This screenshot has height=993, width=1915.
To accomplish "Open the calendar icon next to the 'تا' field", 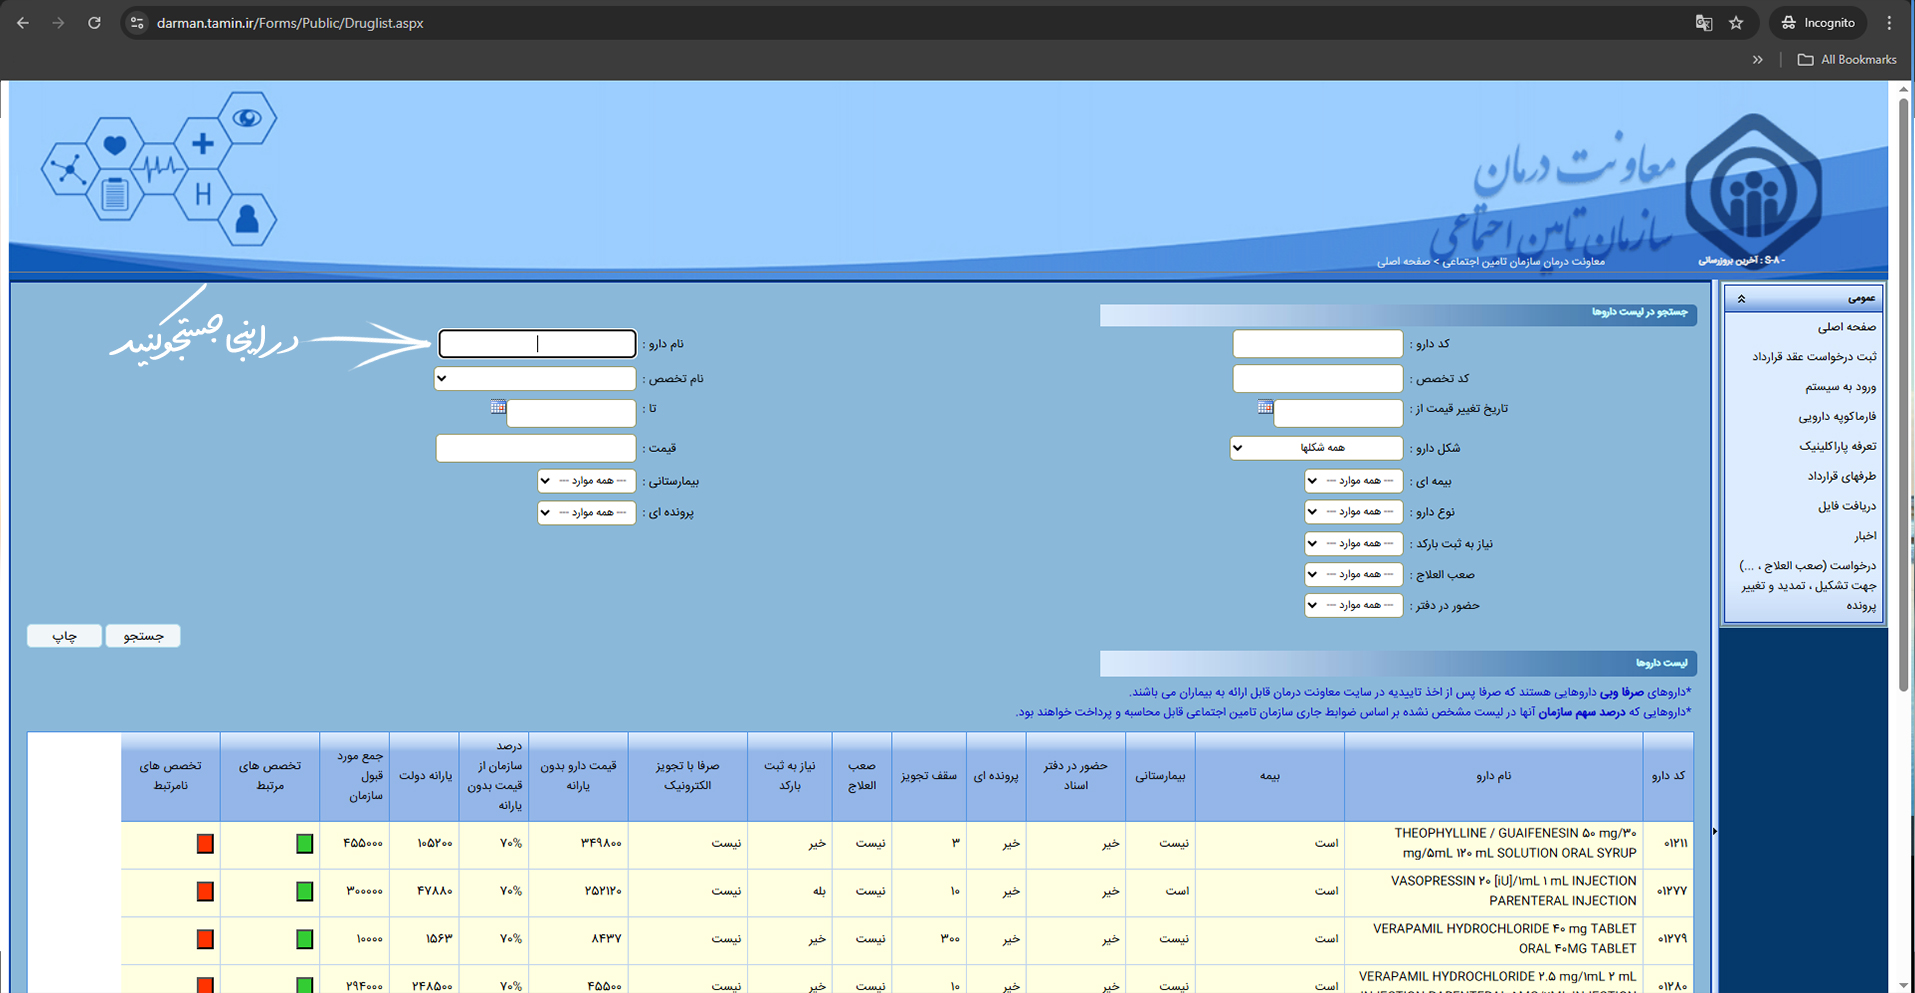I will tap(498, 407).
